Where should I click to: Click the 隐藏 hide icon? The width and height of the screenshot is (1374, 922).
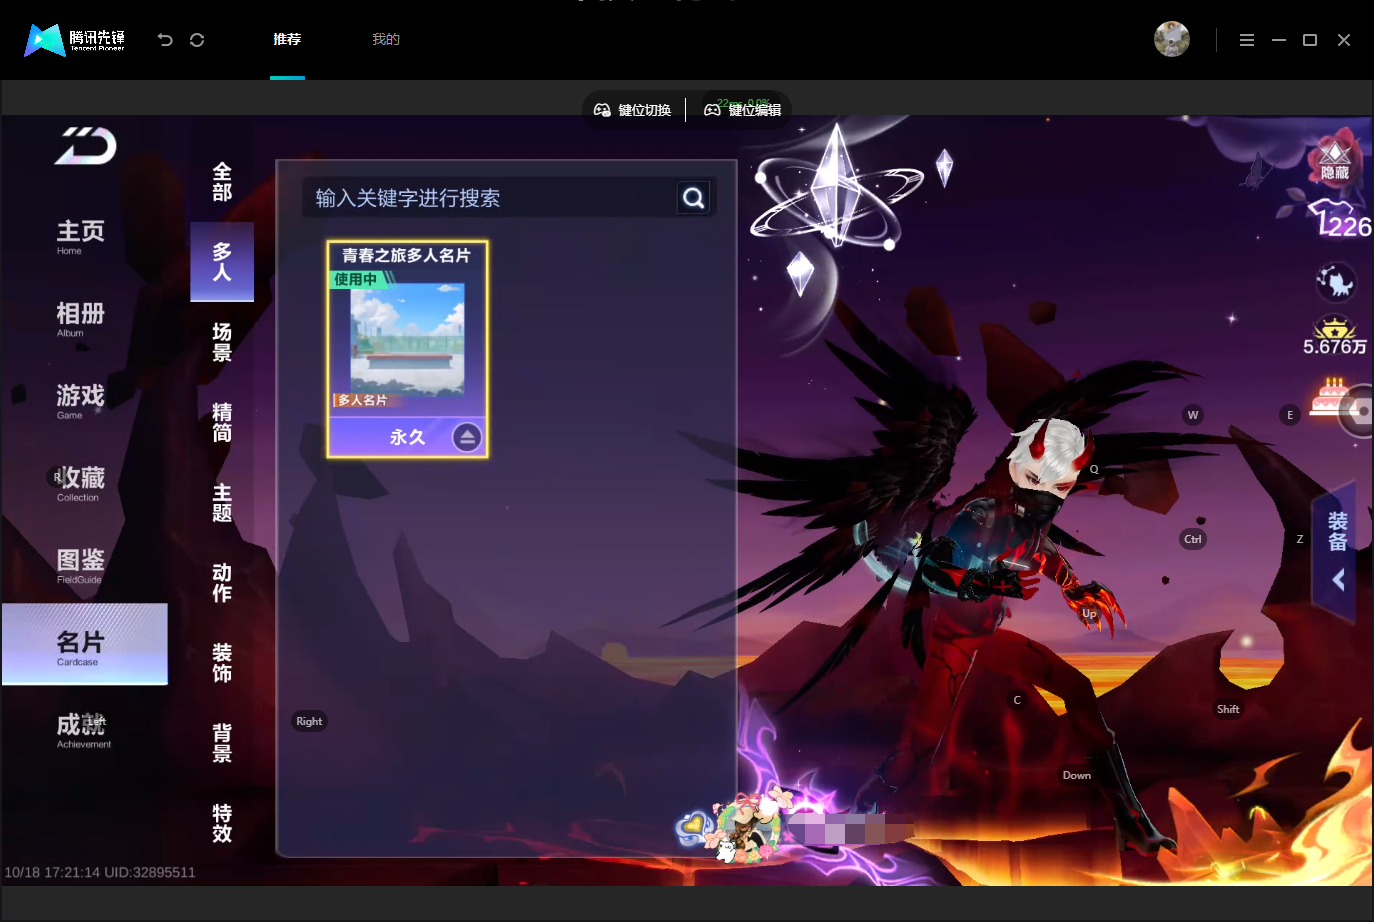(1335, 160)
